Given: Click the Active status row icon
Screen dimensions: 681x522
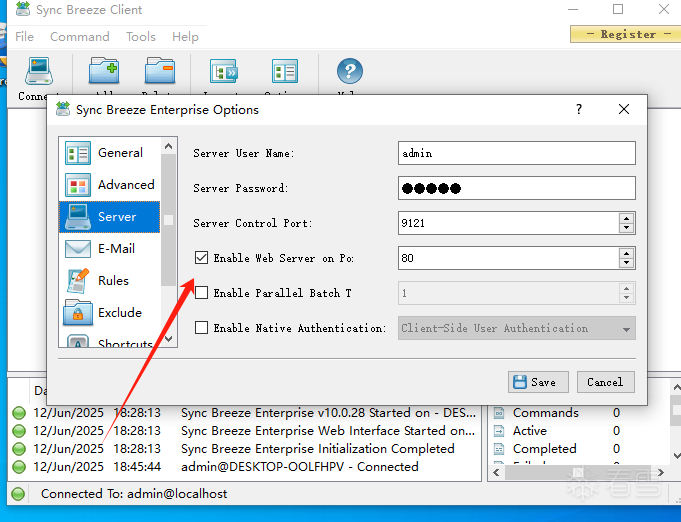Looking at the screenshot, I should [x=499, y=431].
